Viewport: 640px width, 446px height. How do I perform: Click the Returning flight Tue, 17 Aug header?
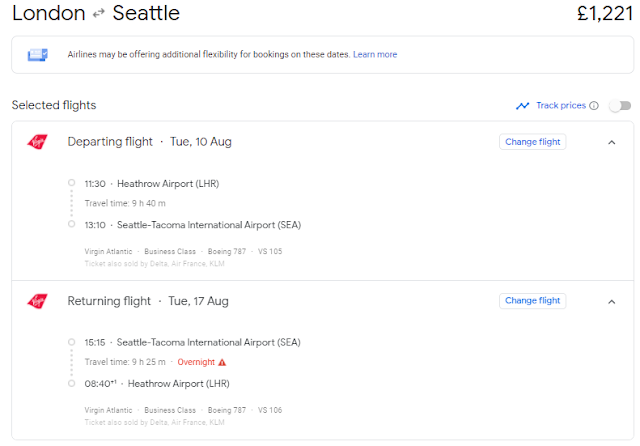click(x=148, y=301)
